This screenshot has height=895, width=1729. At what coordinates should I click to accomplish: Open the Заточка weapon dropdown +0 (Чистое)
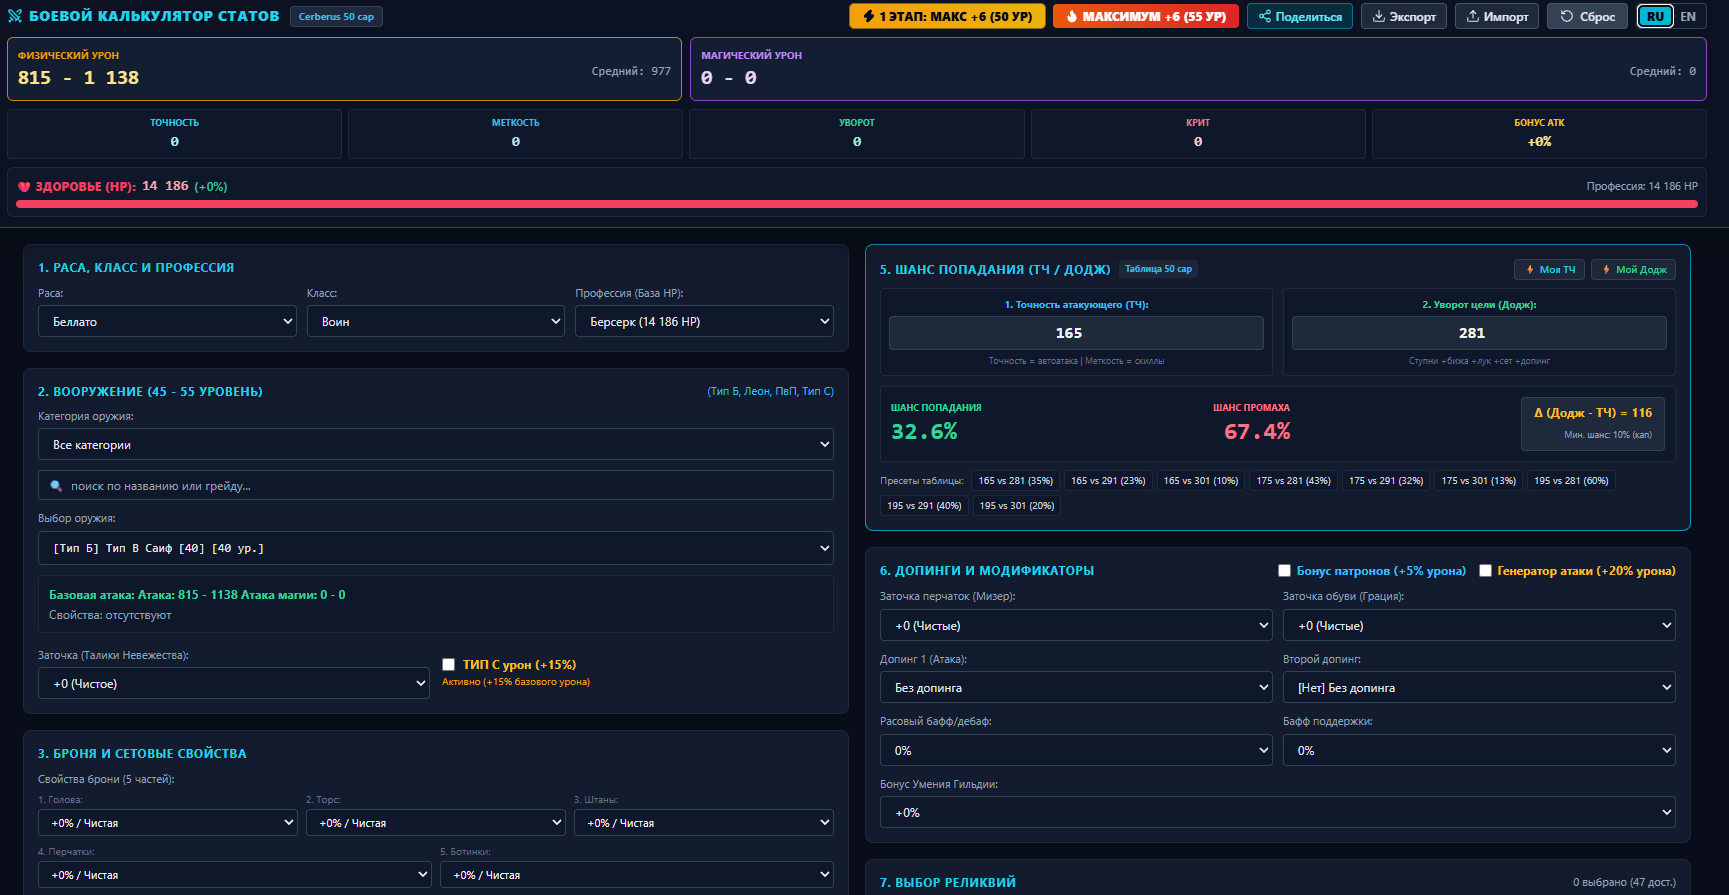pos(234,683)
